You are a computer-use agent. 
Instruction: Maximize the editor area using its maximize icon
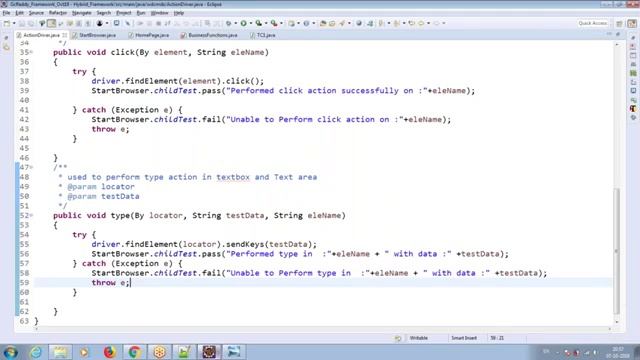point(618,34)
